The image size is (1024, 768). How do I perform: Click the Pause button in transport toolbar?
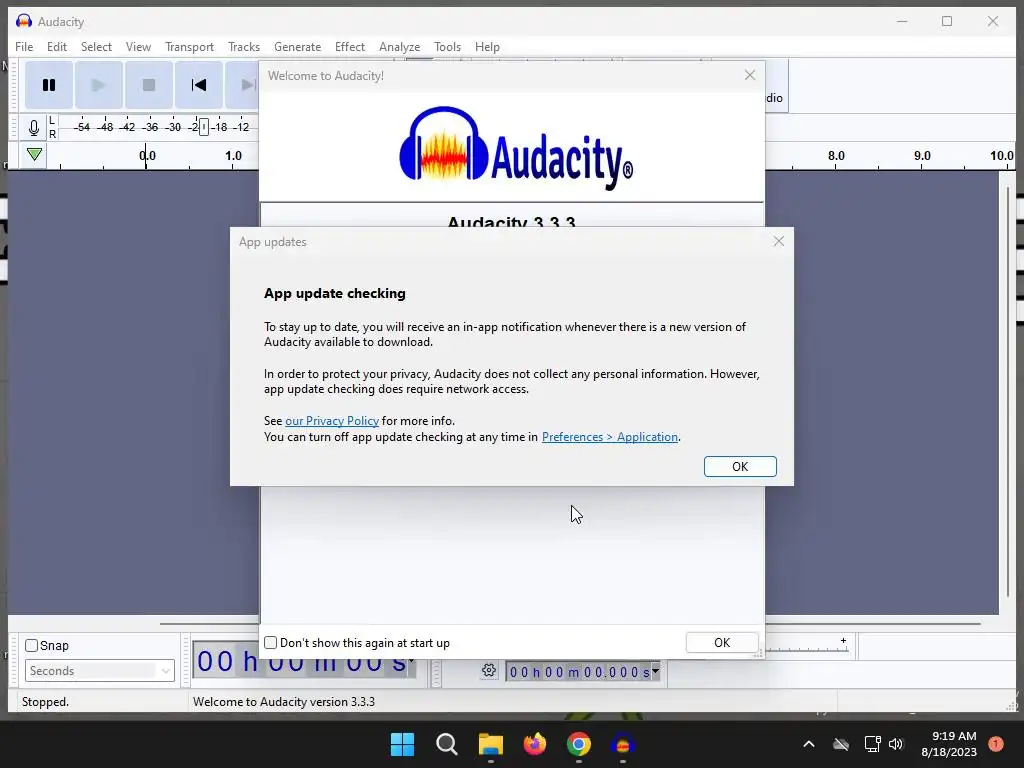(49, 85)
